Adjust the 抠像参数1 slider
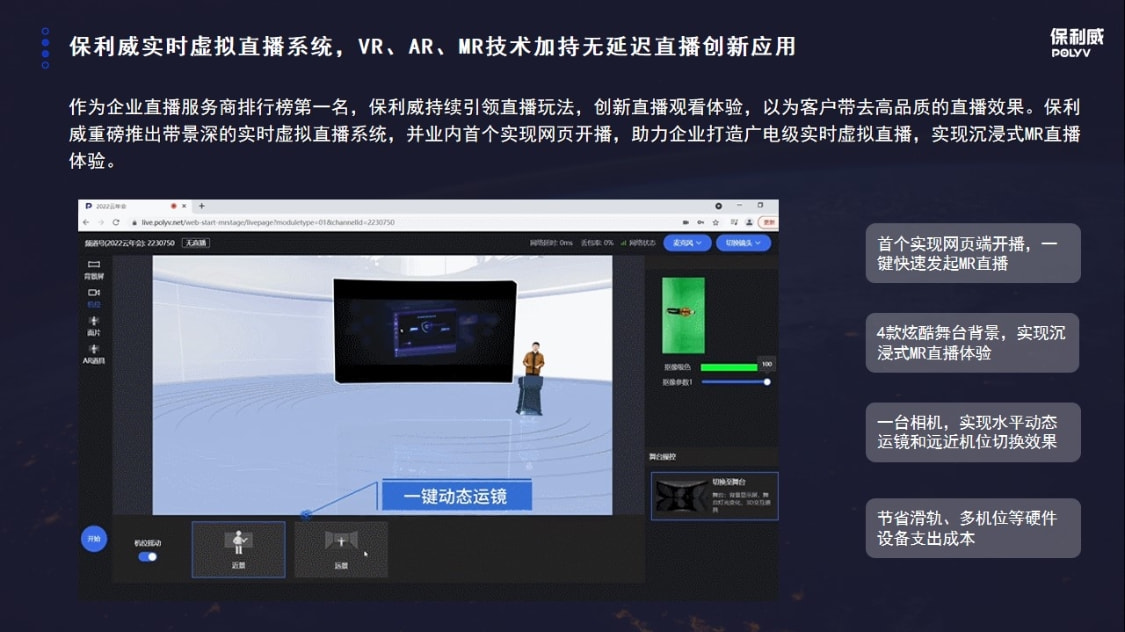Image resolution: width=1125 pixels, height=632 pixels. click(735, 382)
